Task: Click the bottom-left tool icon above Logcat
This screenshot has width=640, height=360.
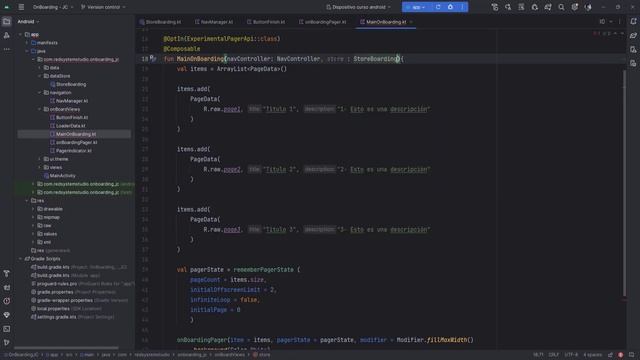Action: [x=7, y=273]
